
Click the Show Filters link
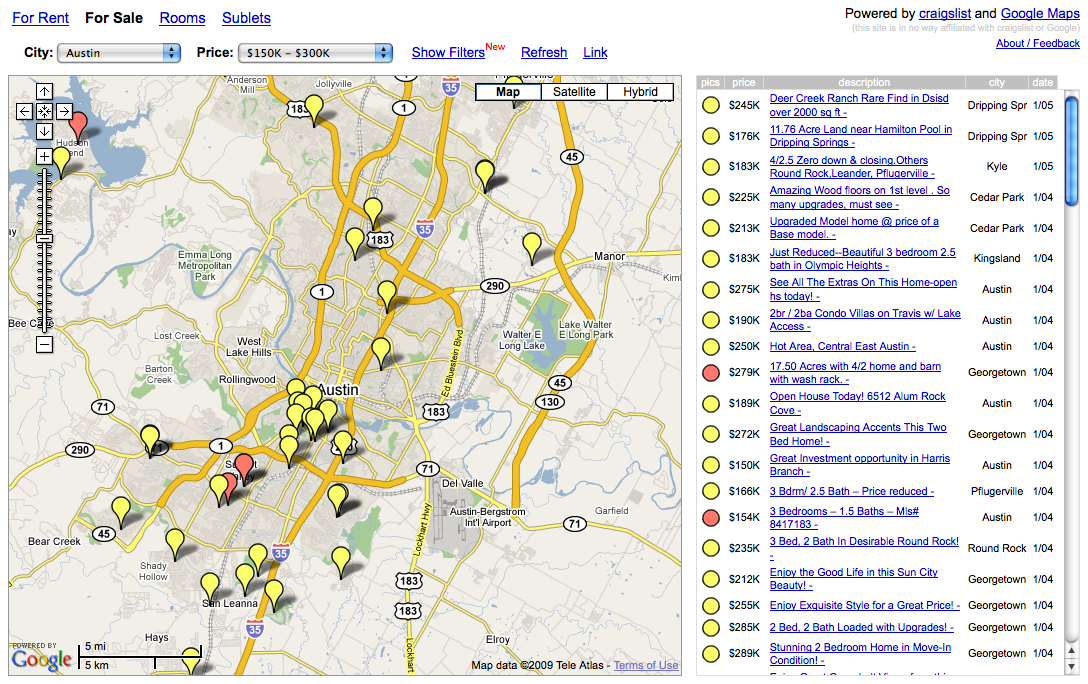(x=448, y=52)
